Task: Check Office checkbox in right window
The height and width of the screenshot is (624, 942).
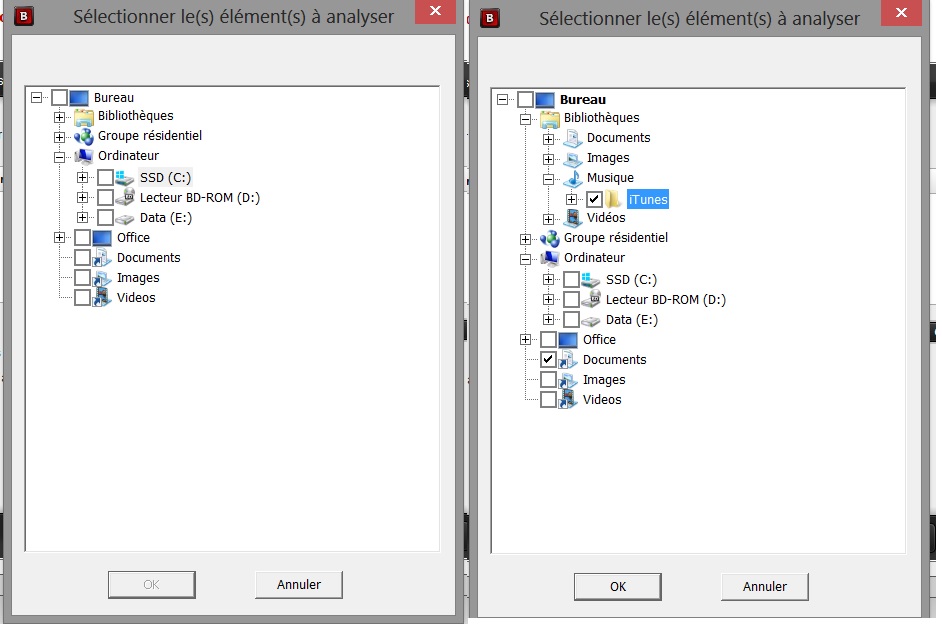Action: [548, 339]
